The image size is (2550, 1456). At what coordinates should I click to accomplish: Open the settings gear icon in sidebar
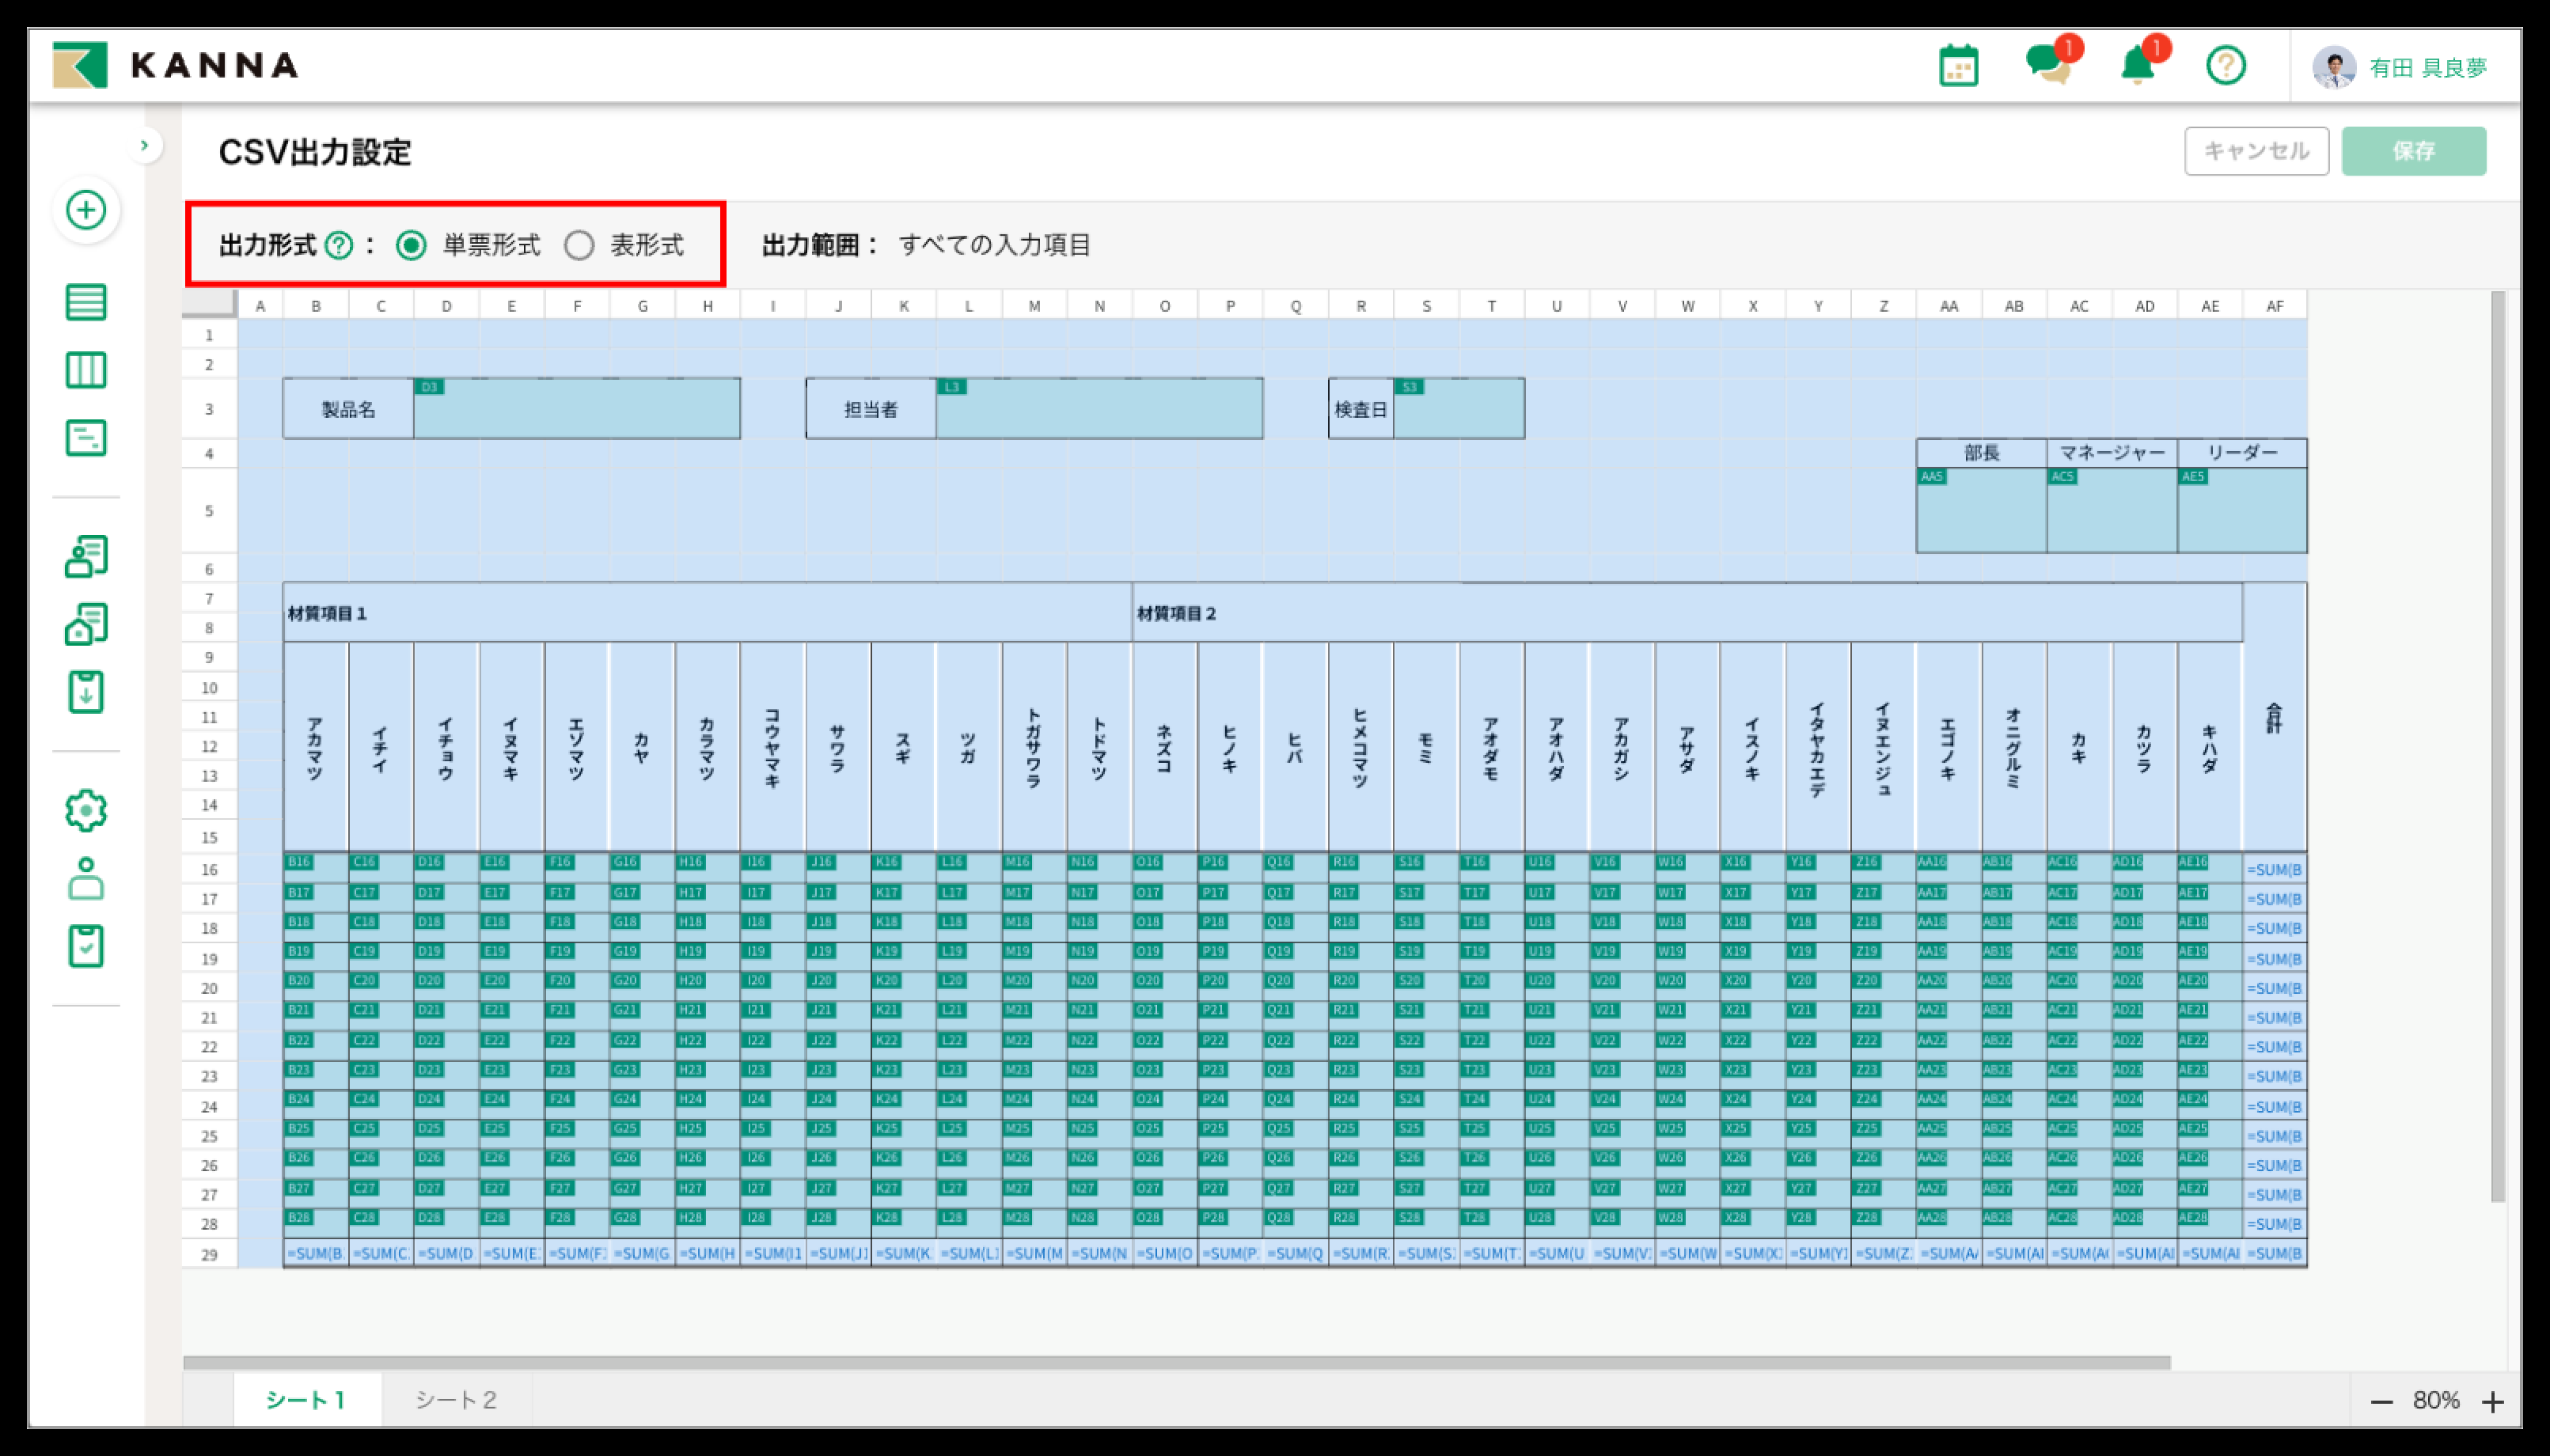87,810
